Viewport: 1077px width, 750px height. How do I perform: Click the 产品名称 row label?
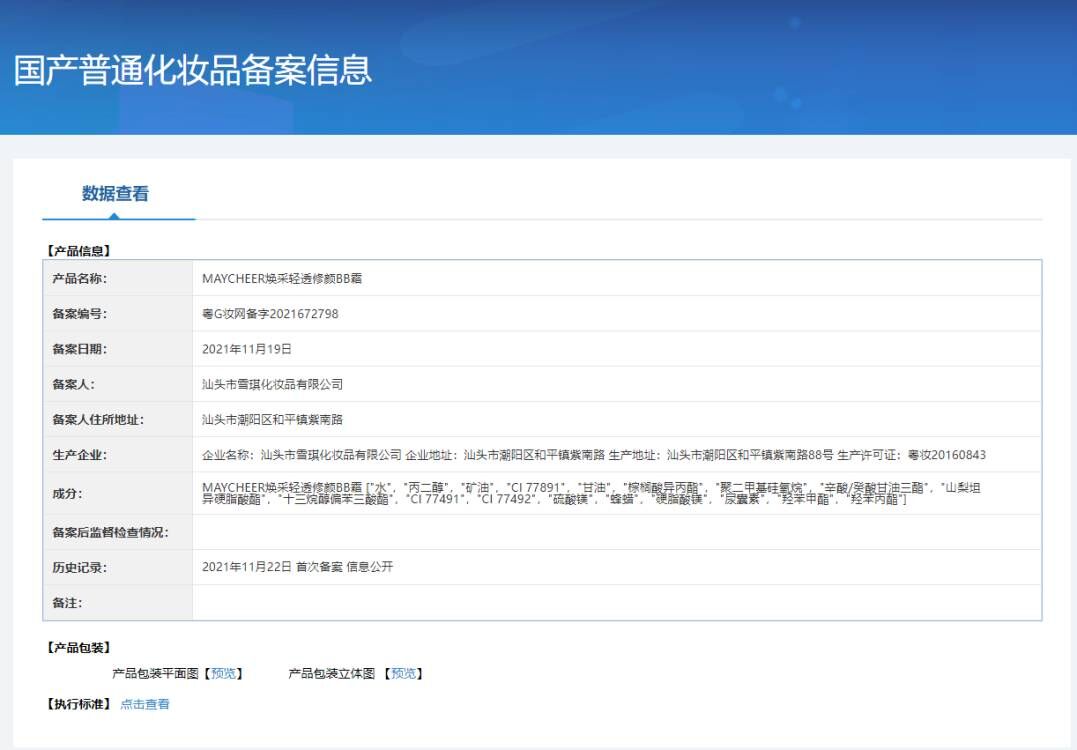point(80,279)
